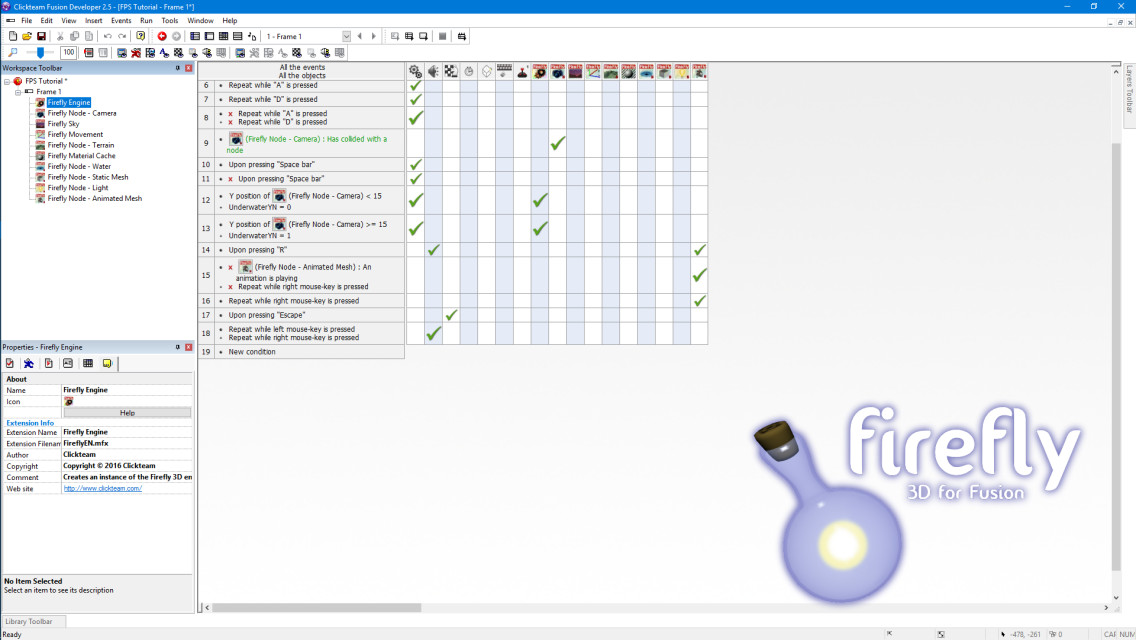Screen dimensions: 1136x640
Task: Click the zoom percentage input field showing 100
Action: coord(68,52)
